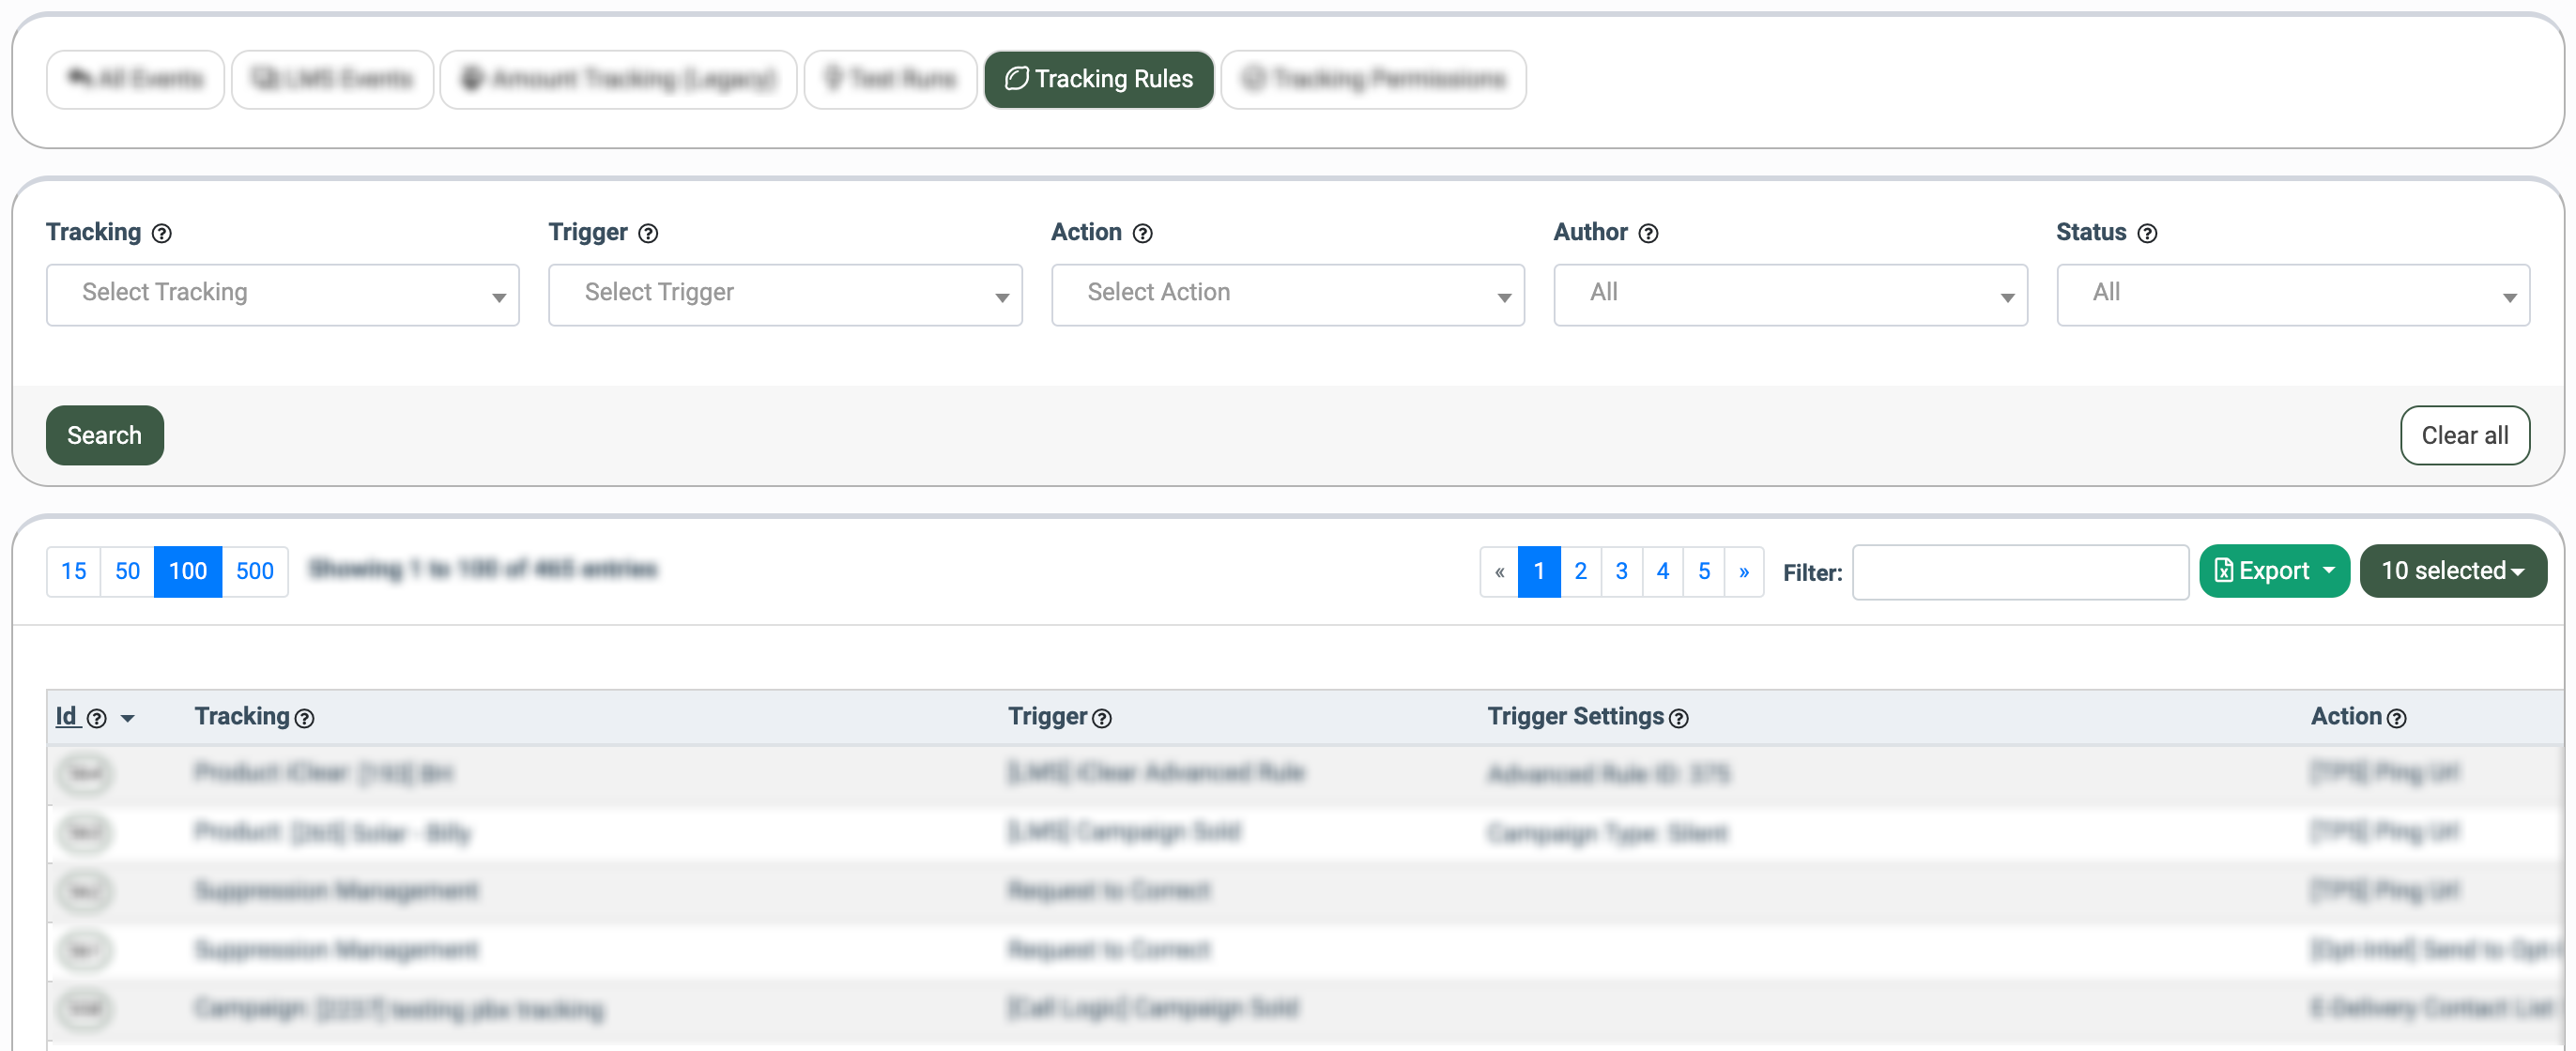Viewport: 2576px width, 1051px height.
Task: Click help icon in Tracking column header
Action: point(305,718)
